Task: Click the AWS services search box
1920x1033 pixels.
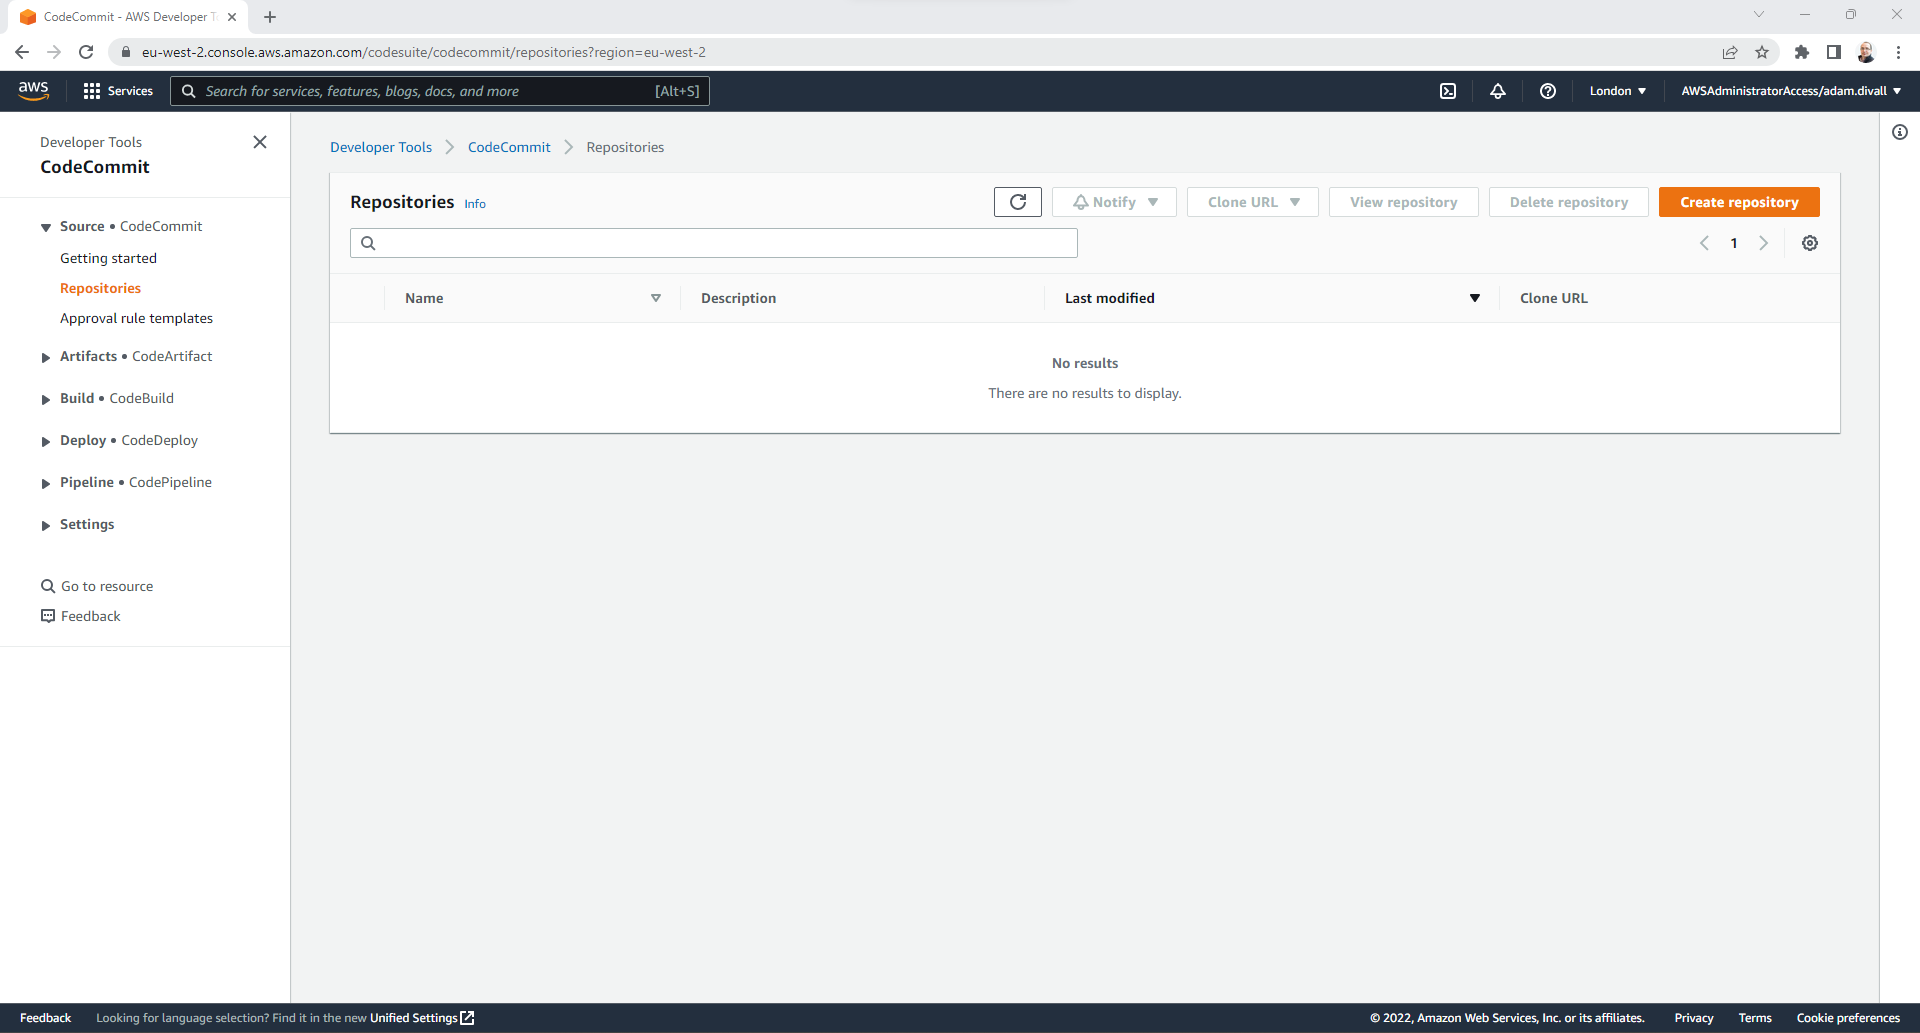Action: 440,91
